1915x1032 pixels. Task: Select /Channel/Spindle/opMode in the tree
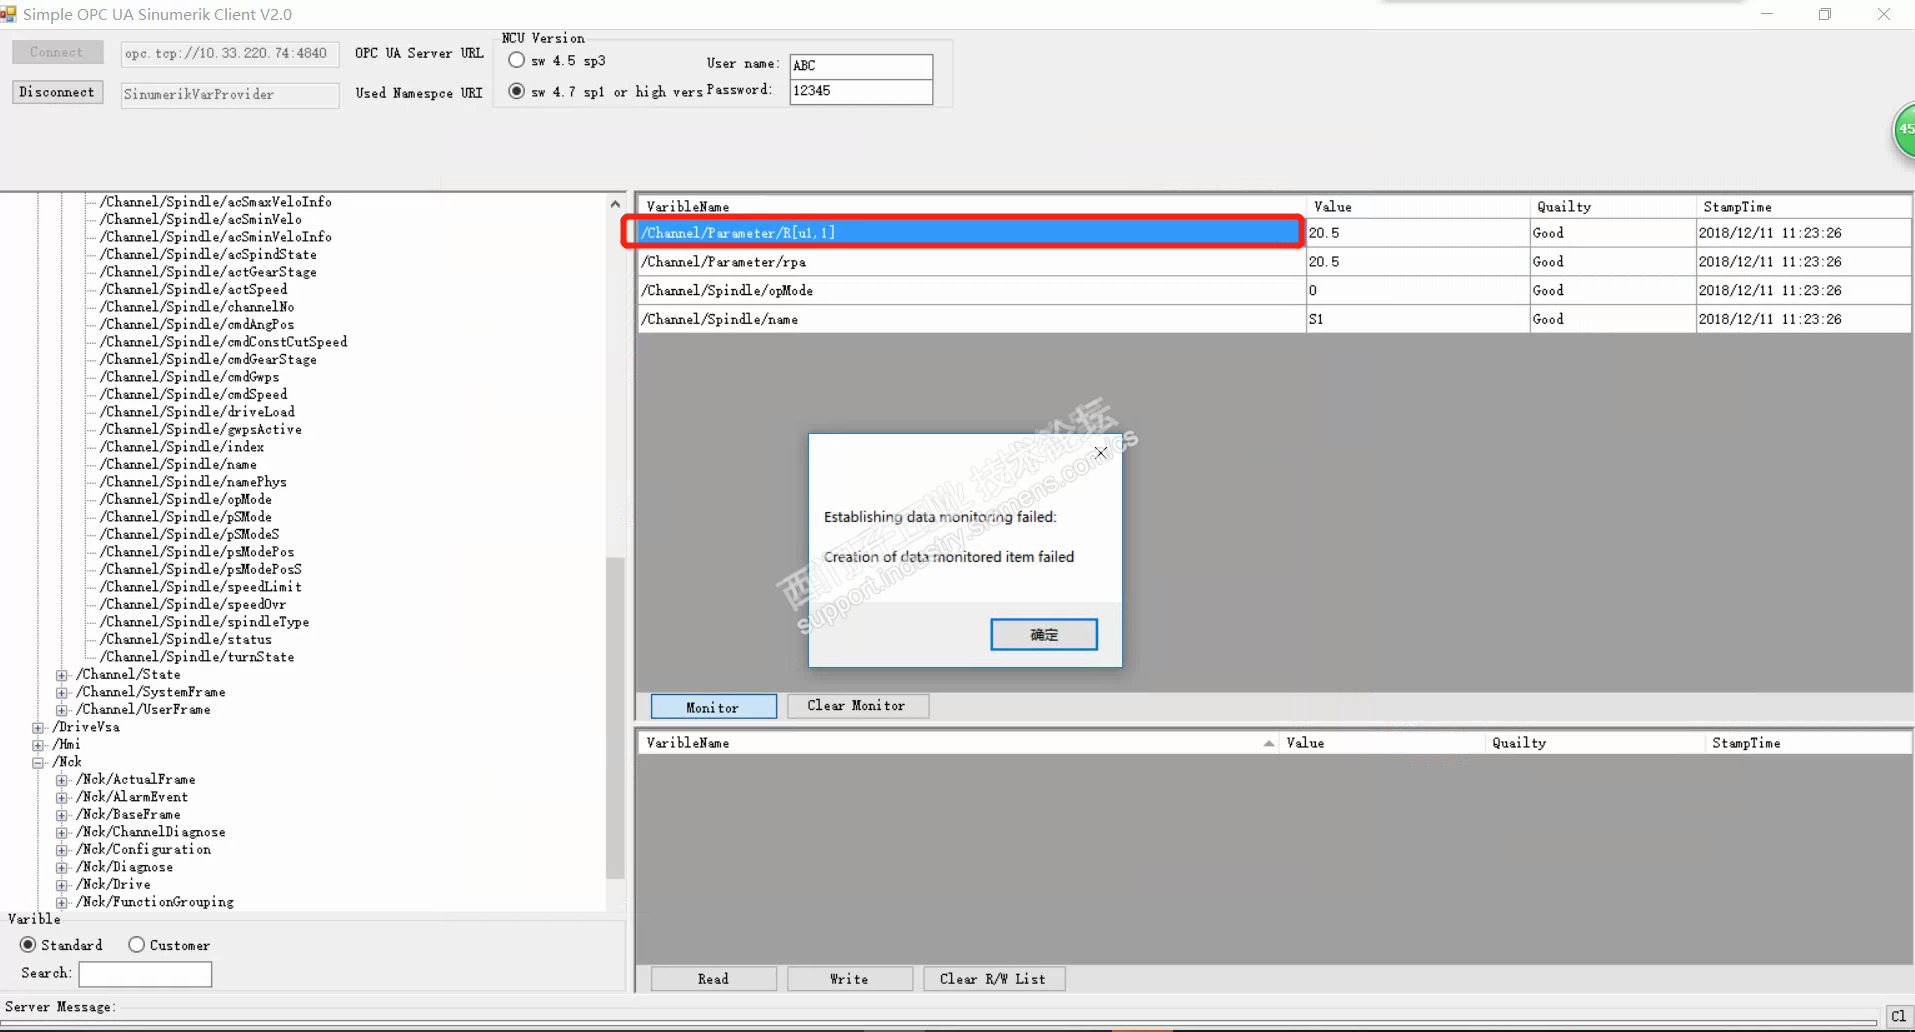[x=185, y=499]
